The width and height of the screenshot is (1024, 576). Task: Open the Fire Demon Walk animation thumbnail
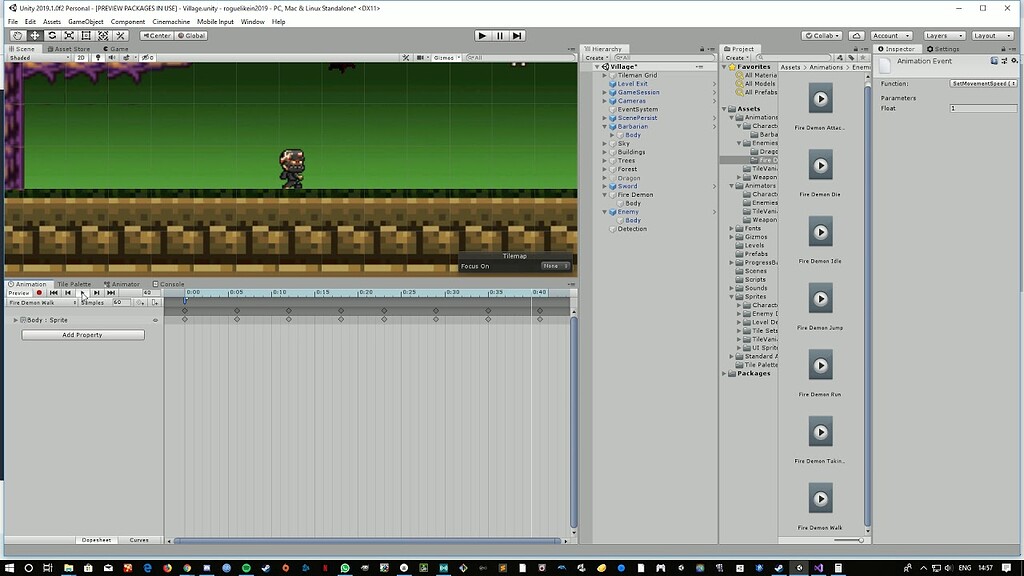coord(820,498)
